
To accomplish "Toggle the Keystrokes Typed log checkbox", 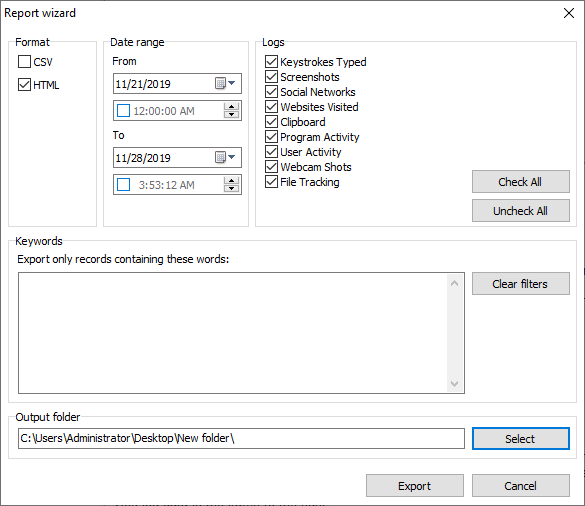I will pos(271,62).
